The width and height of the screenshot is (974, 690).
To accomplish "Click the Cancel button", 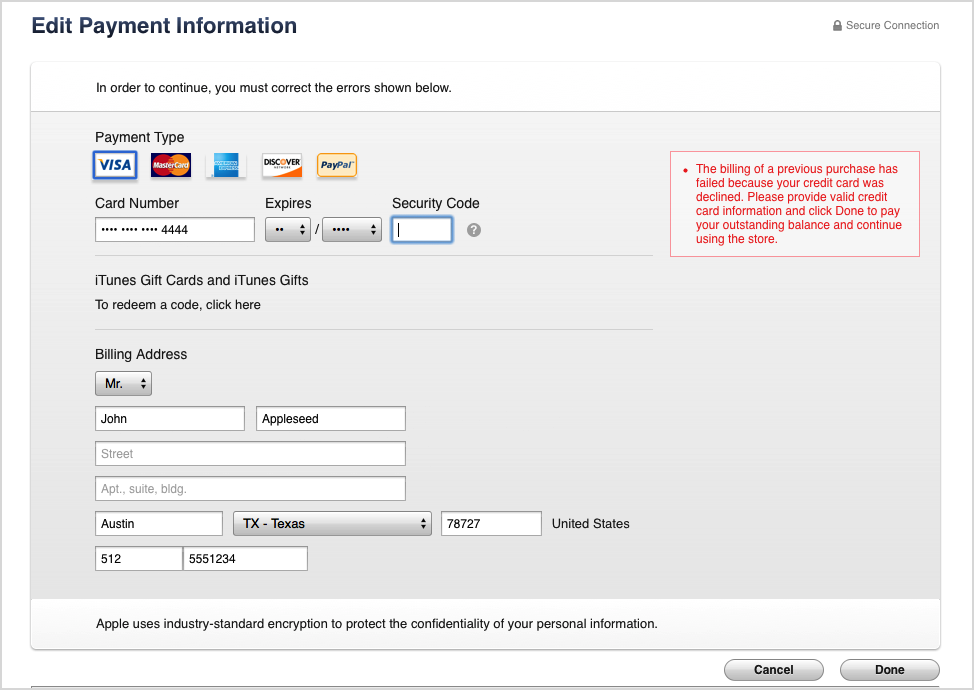I will click(x=773, y=670).
